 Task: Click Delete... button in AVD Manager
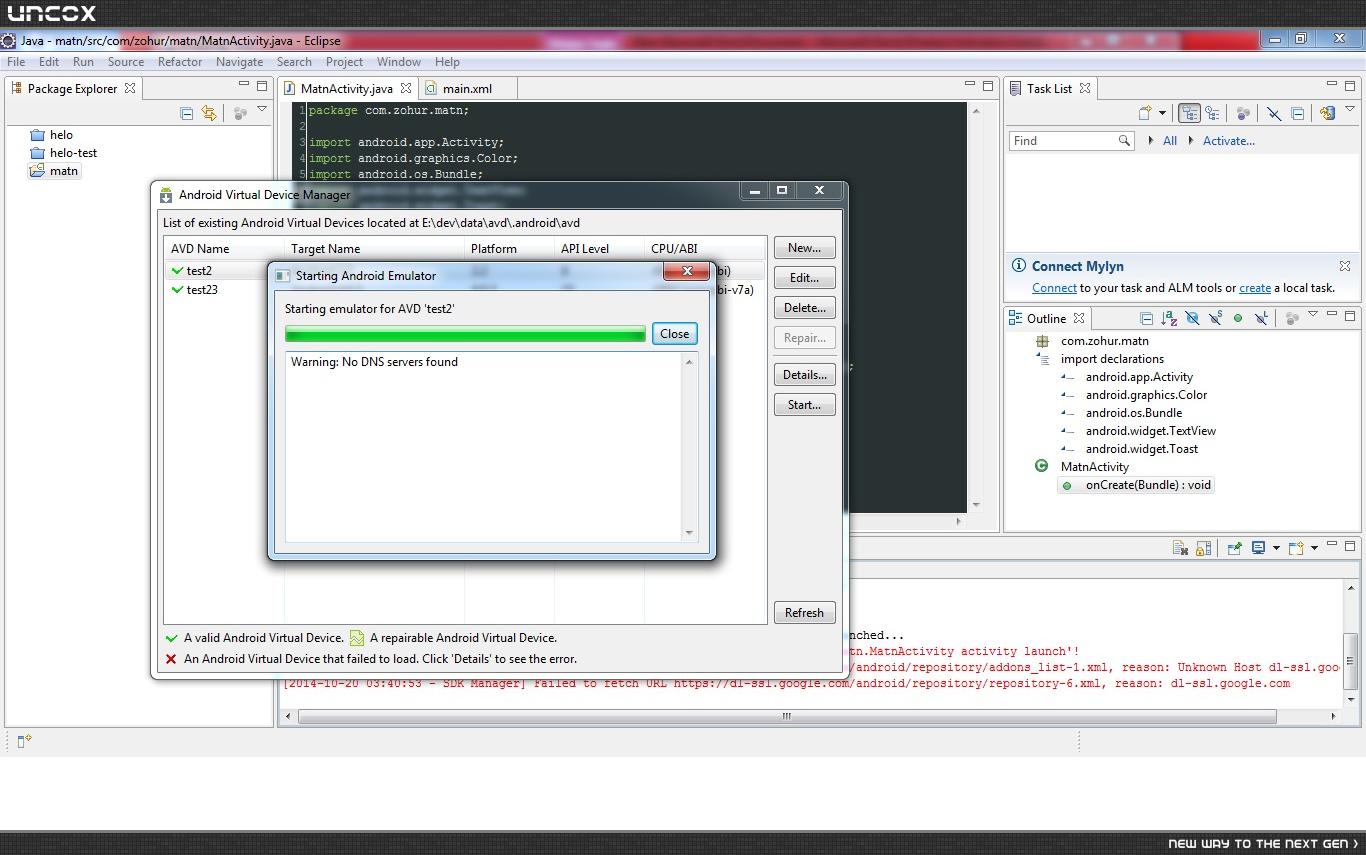coord(804,308)
